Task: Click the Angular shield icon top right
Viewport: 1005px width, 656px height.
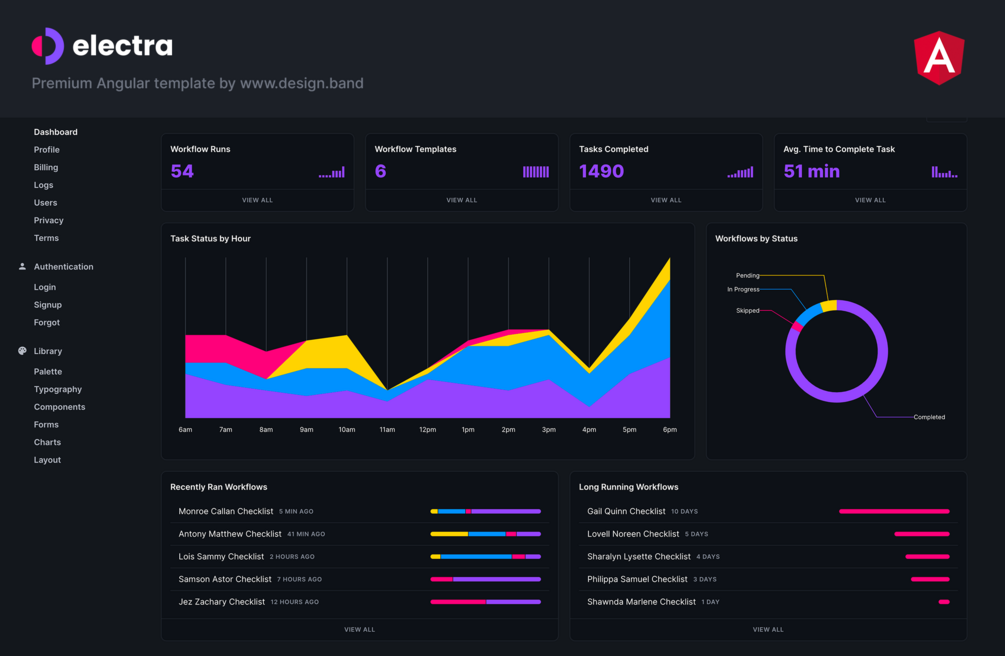Action: pos(938,58)
